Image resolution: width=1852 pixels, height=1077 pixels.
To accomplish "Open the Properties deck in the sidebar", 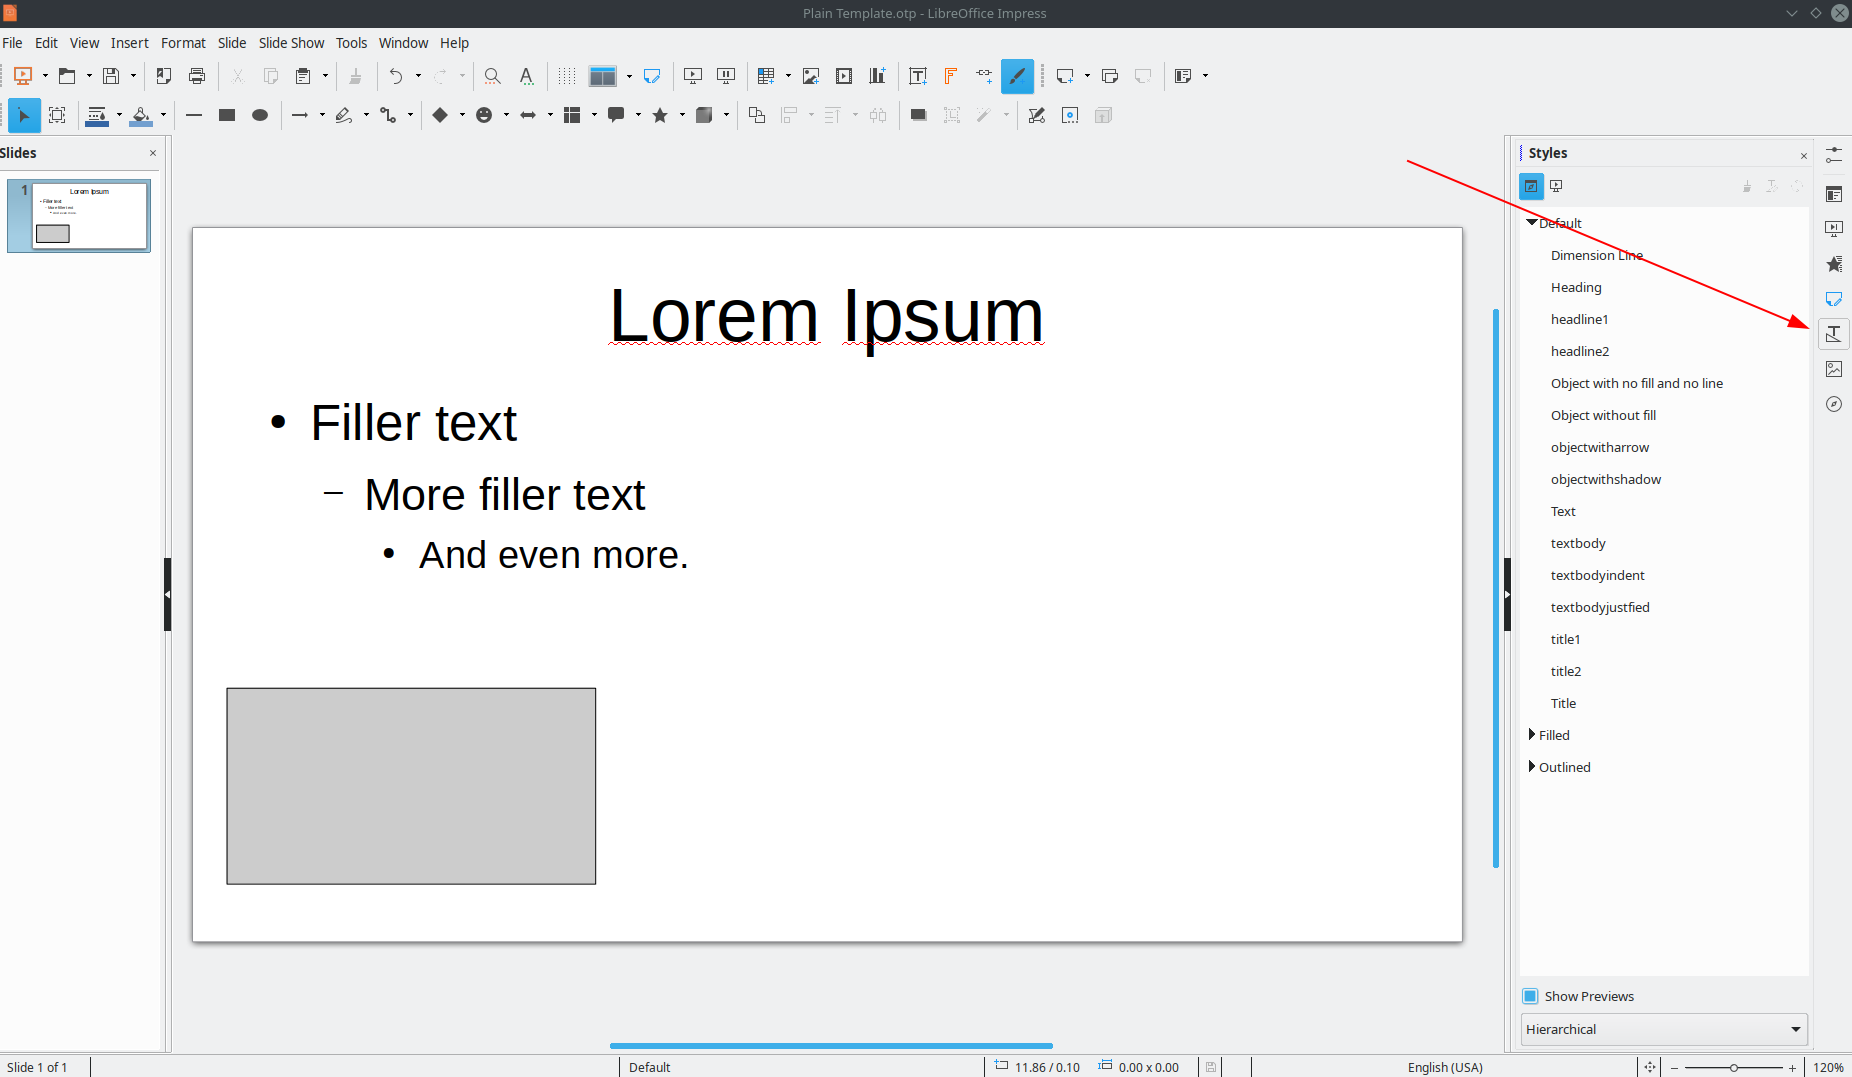I will pyautogui.click(x=1834, y=193).
